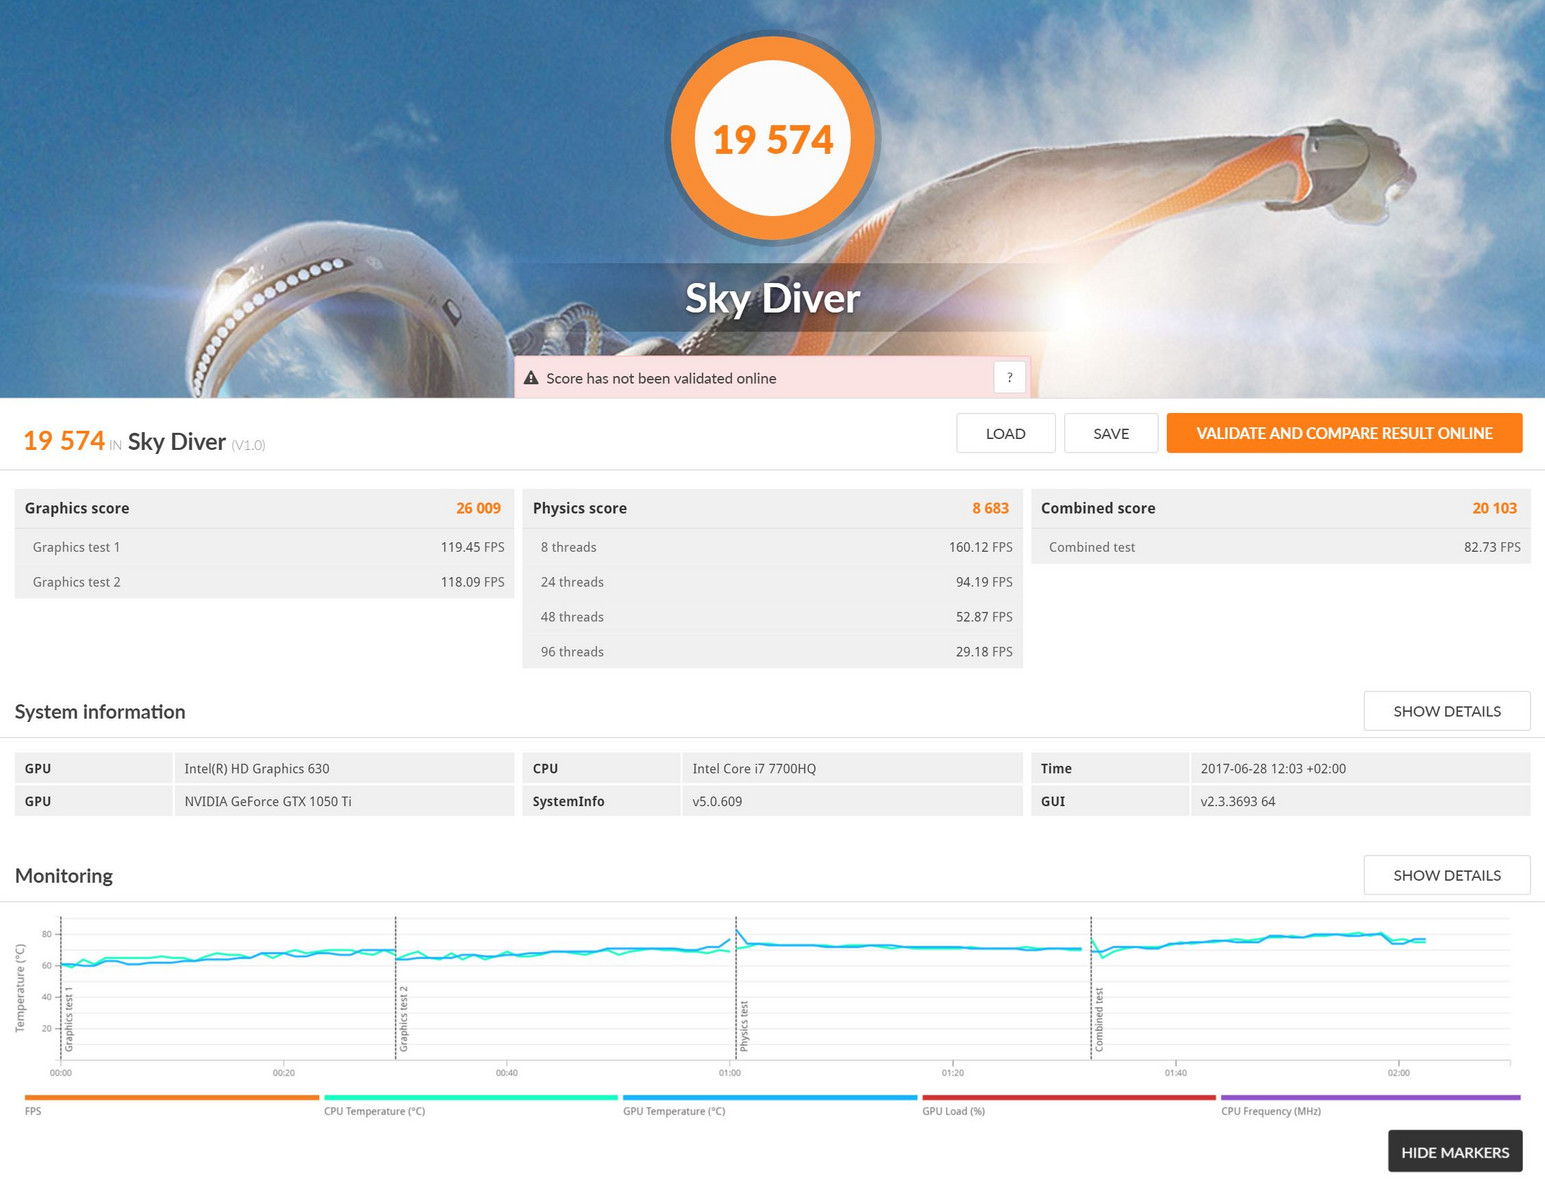
Task: Select the Physics test chart marker
Action: tap(744, 1026)
